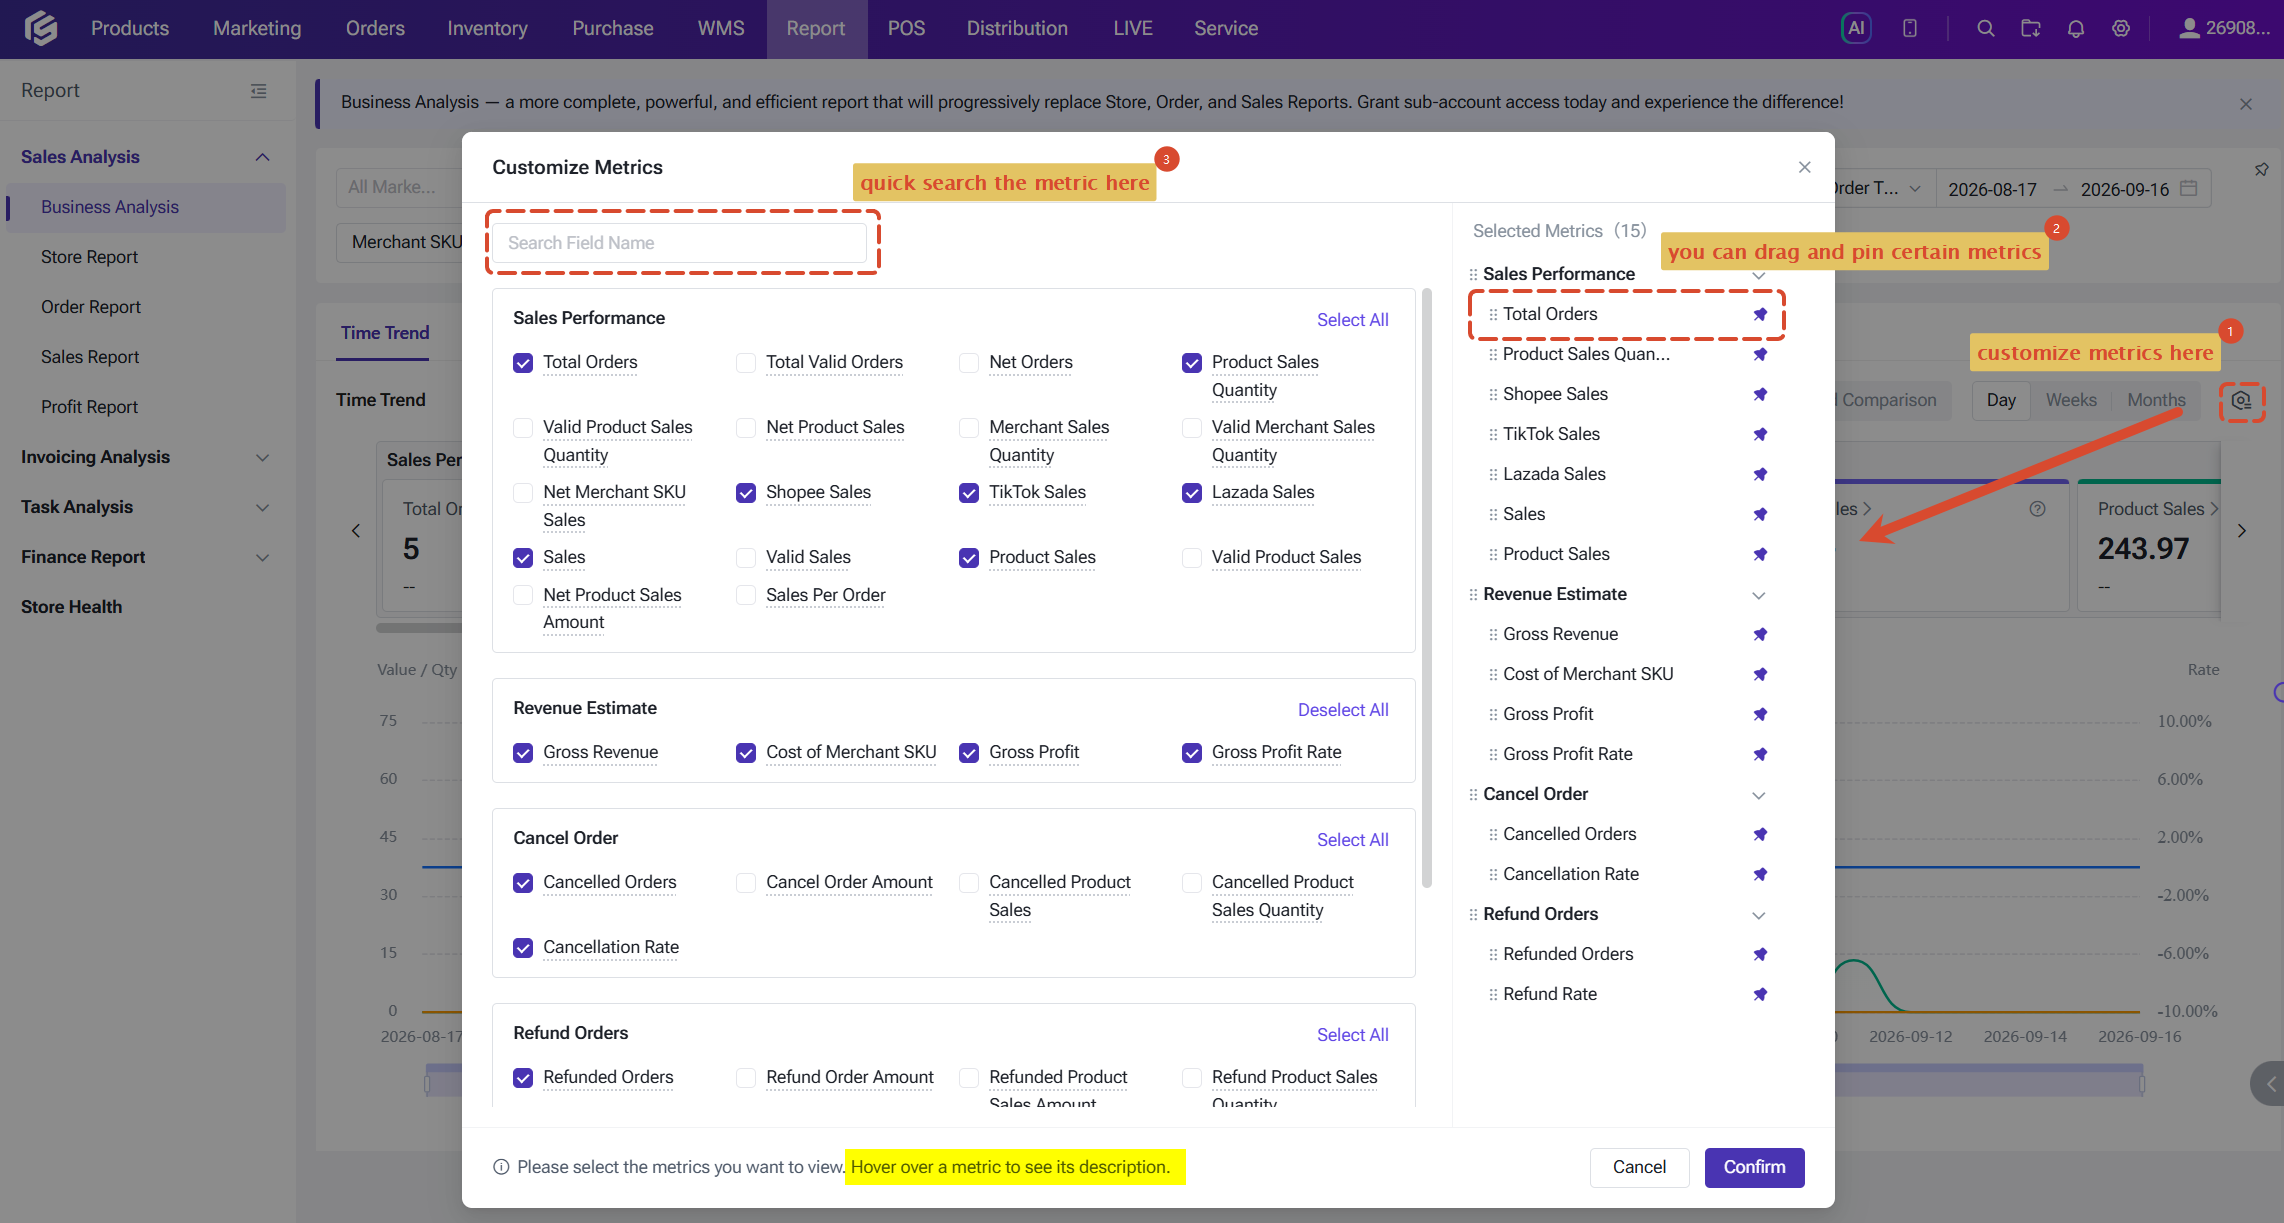Click pin icon at page top right
The width and height of the screenshot is (2284, 1223).
pyautogui.click(x=2261, y=170)
